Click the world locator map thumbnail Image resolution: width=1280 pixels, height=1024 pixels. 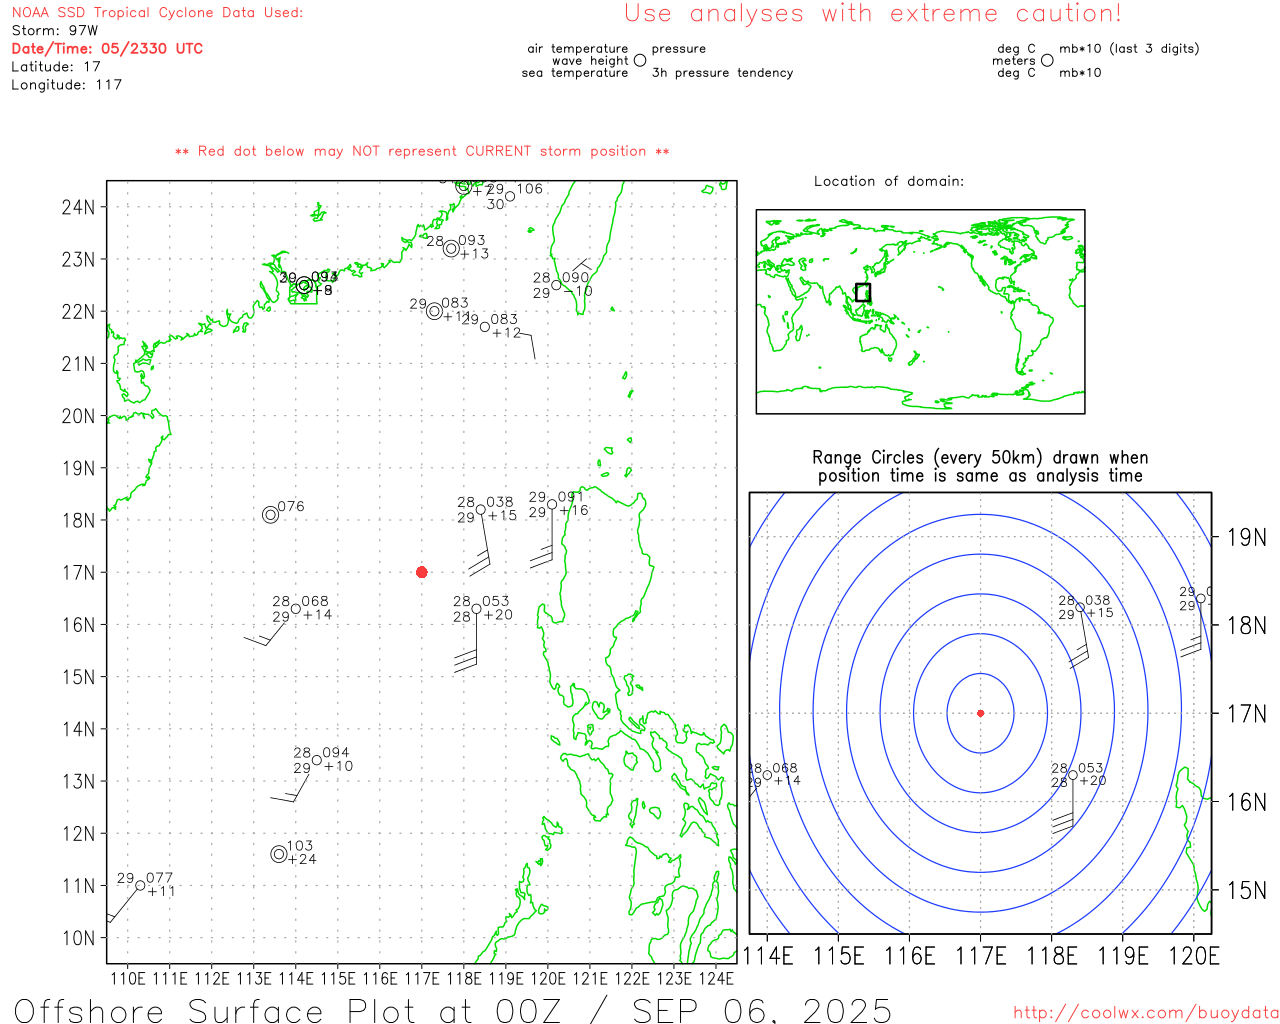920,312
